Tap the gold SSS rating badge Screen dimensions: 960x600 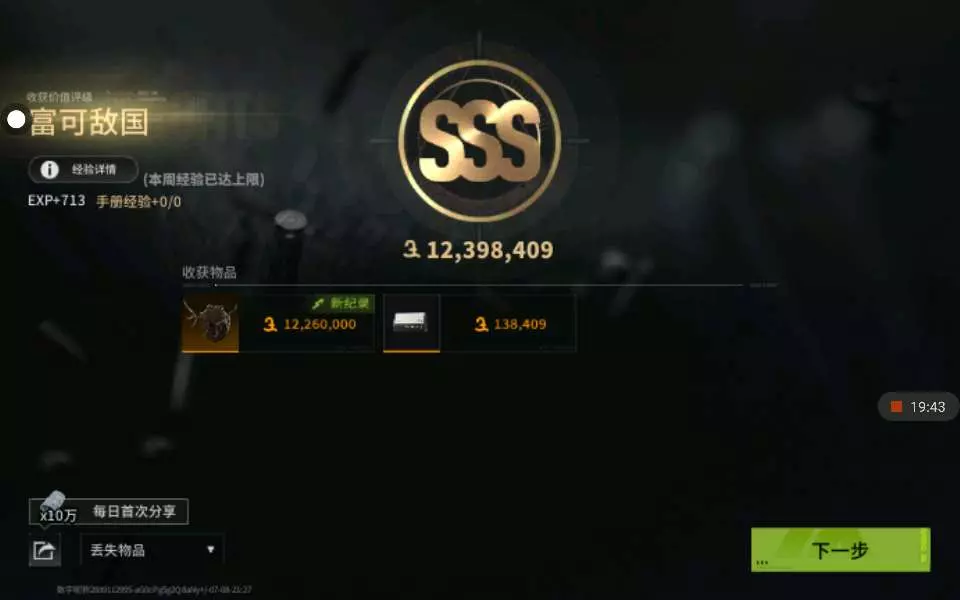[x=479, y=141]
